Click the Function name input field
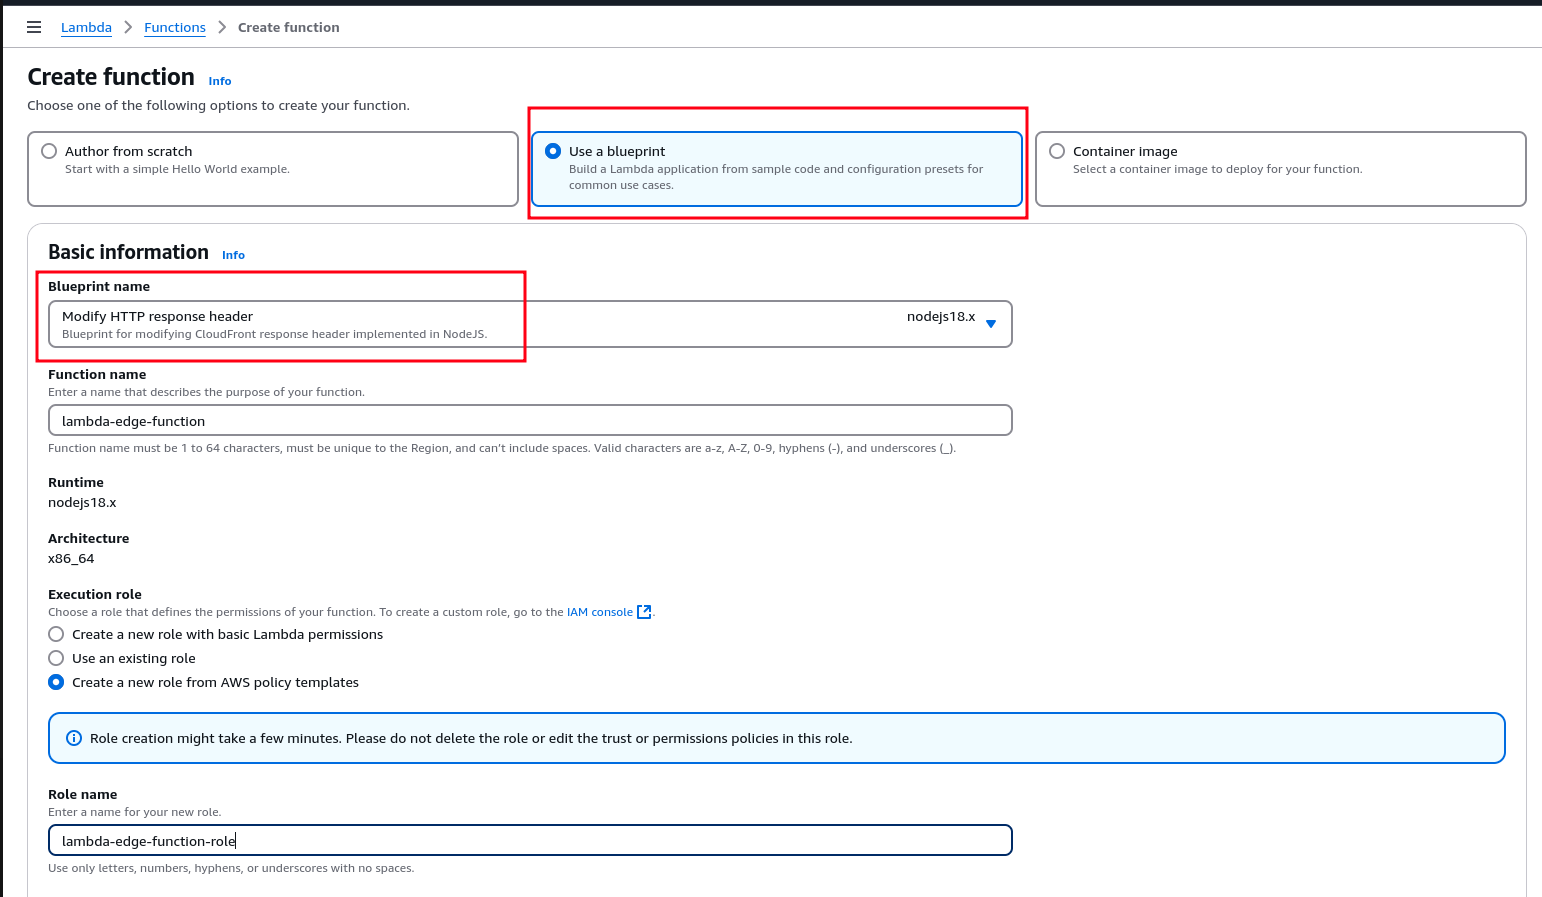Viewport: 1542px width, 897px height. click(530, 420)
